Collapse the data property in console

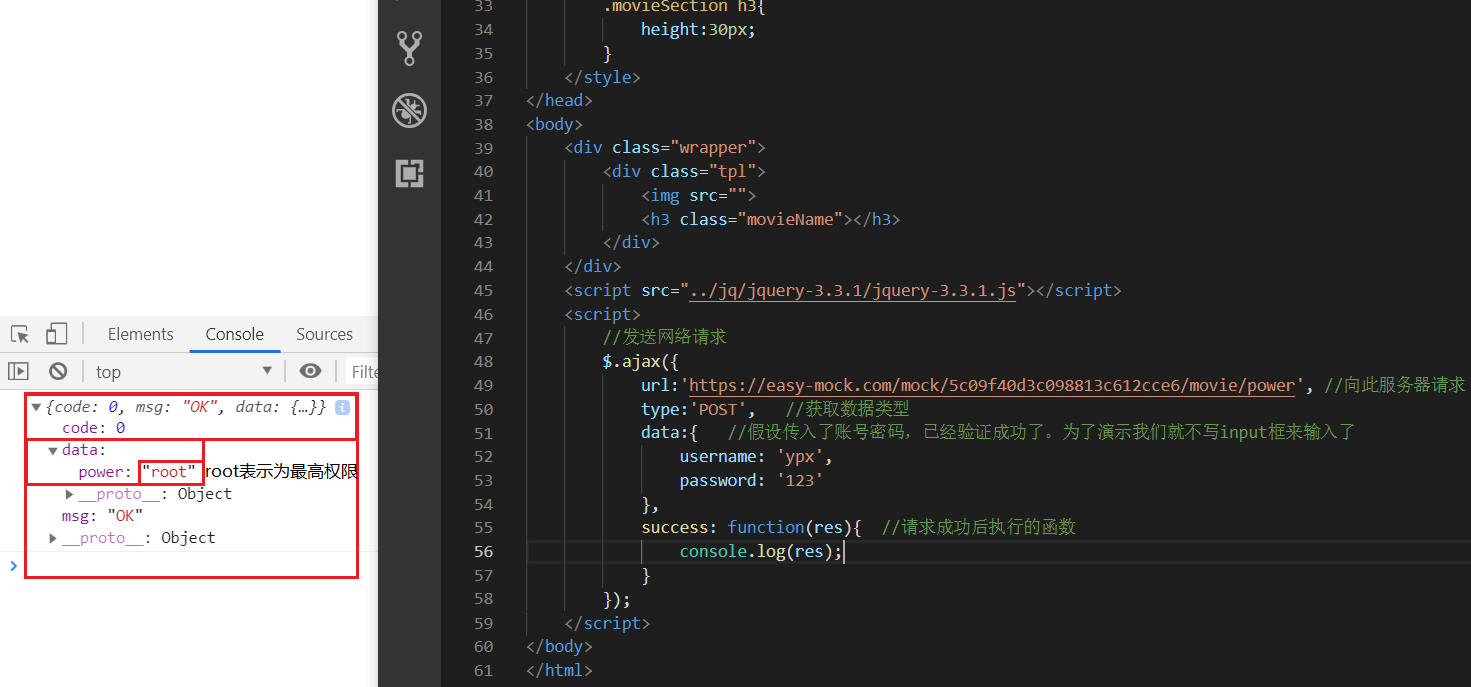[53, 450]
